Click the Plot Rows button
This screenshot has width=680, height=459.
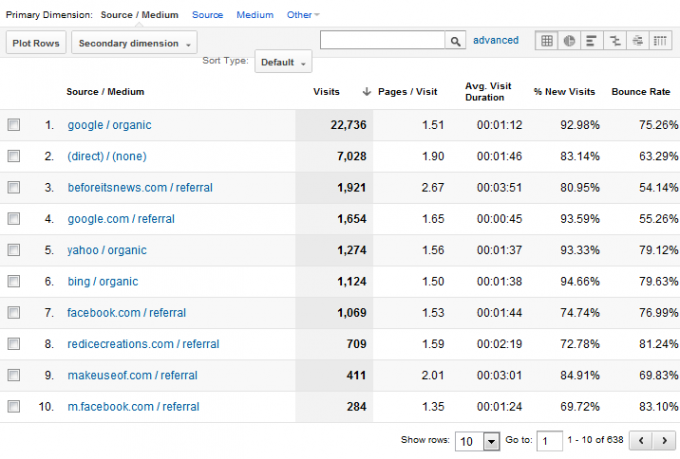tap(36, 43)
